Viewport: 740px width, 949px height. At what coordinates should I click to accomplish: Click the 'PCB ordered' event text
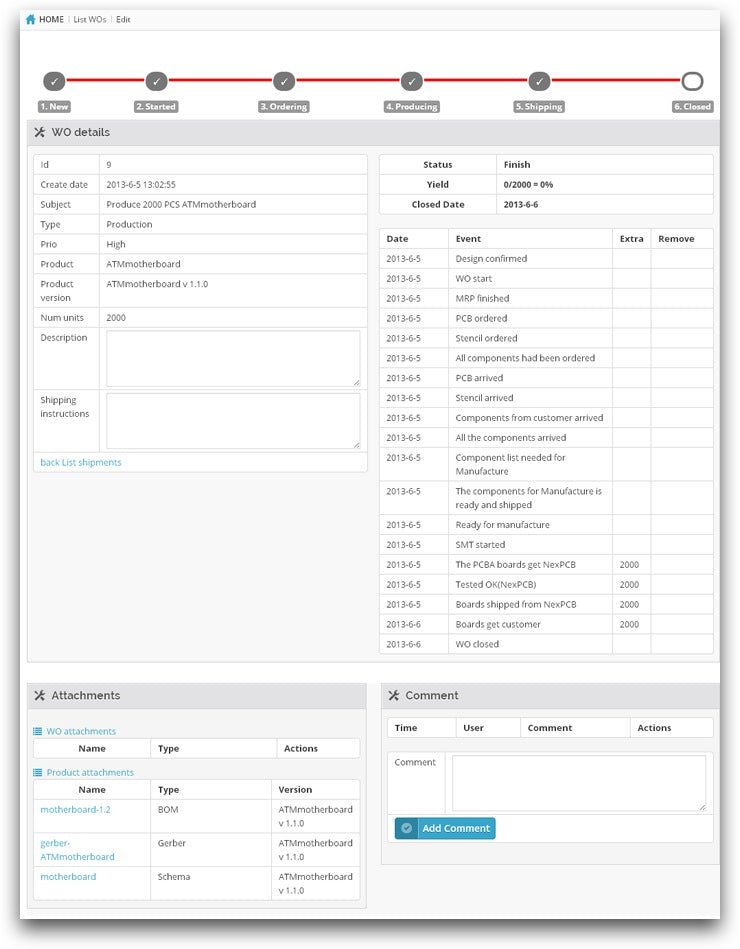[482, 318]
